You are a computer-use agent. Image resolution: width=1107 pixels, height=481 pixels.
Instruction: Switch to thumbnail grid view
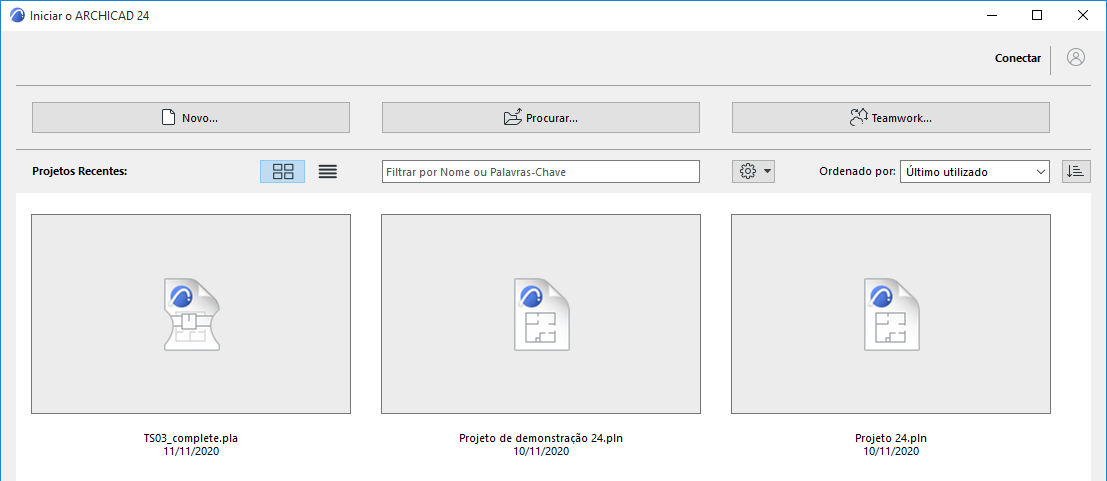coord(282,171)
